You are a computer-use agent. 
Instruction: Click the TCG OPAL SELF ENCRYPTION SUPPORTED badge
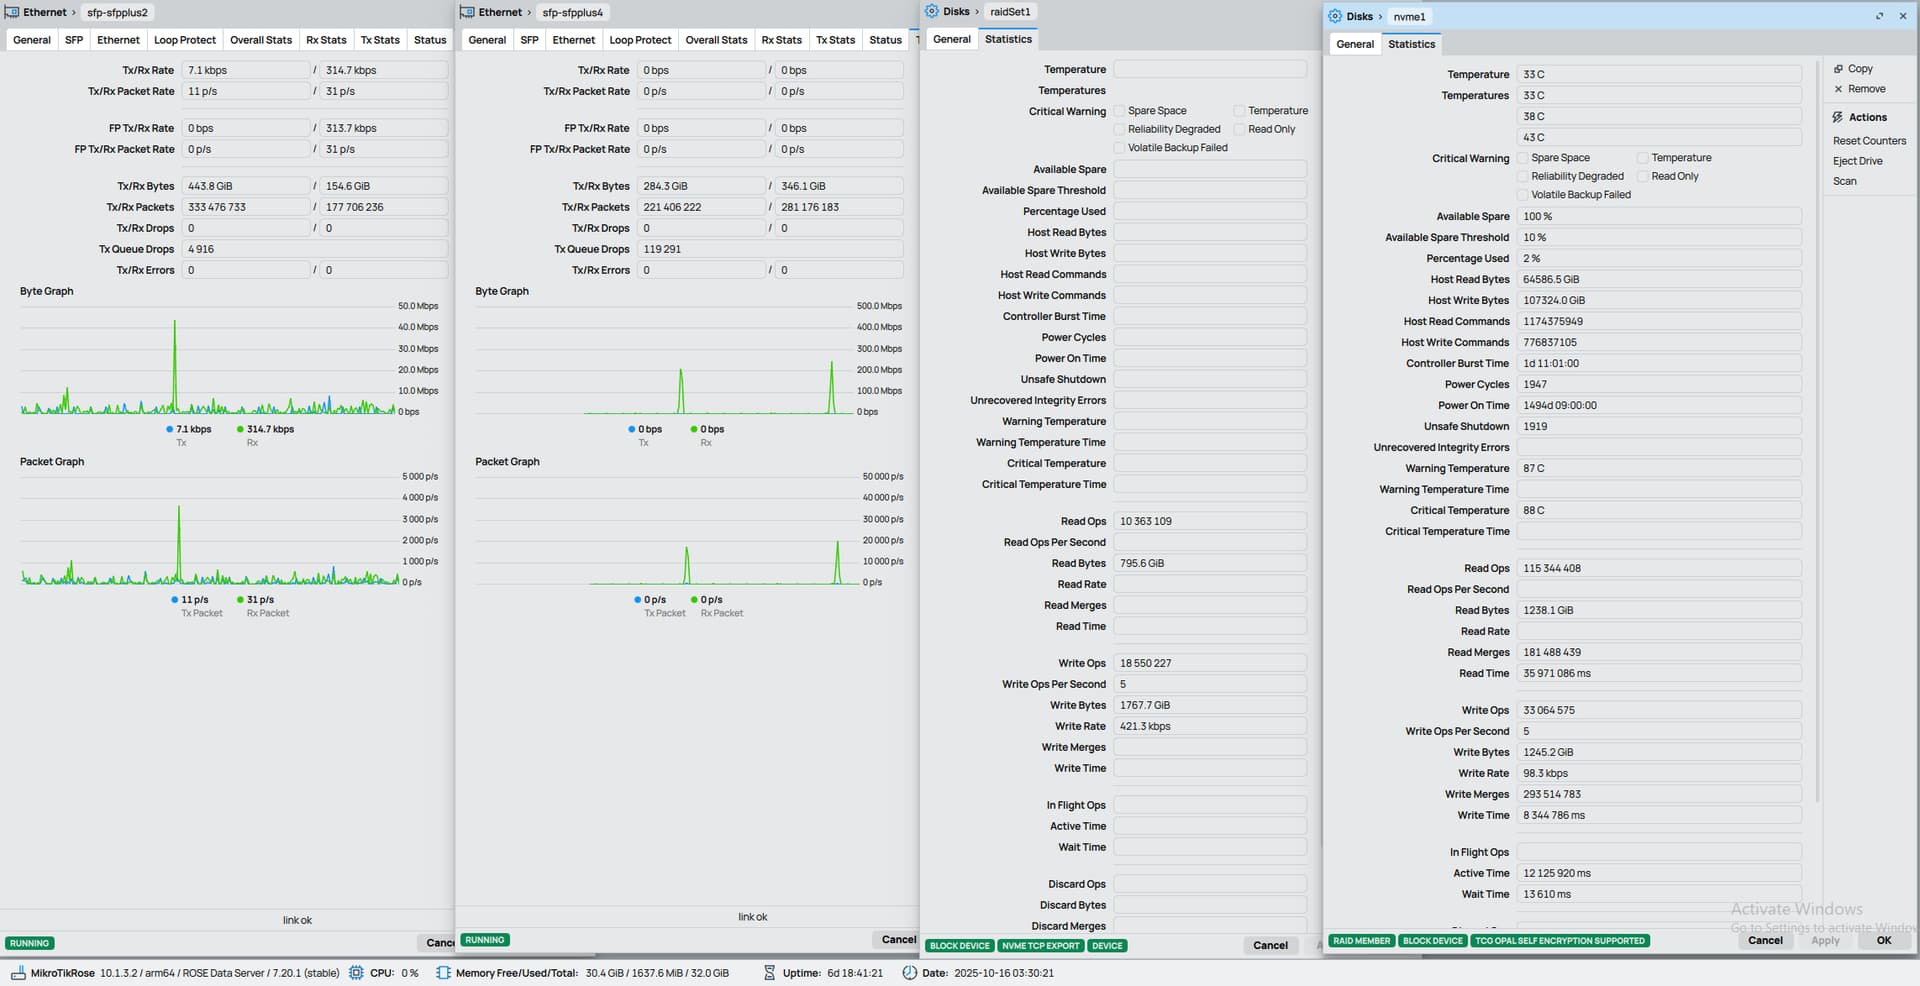click(1559, 940)
